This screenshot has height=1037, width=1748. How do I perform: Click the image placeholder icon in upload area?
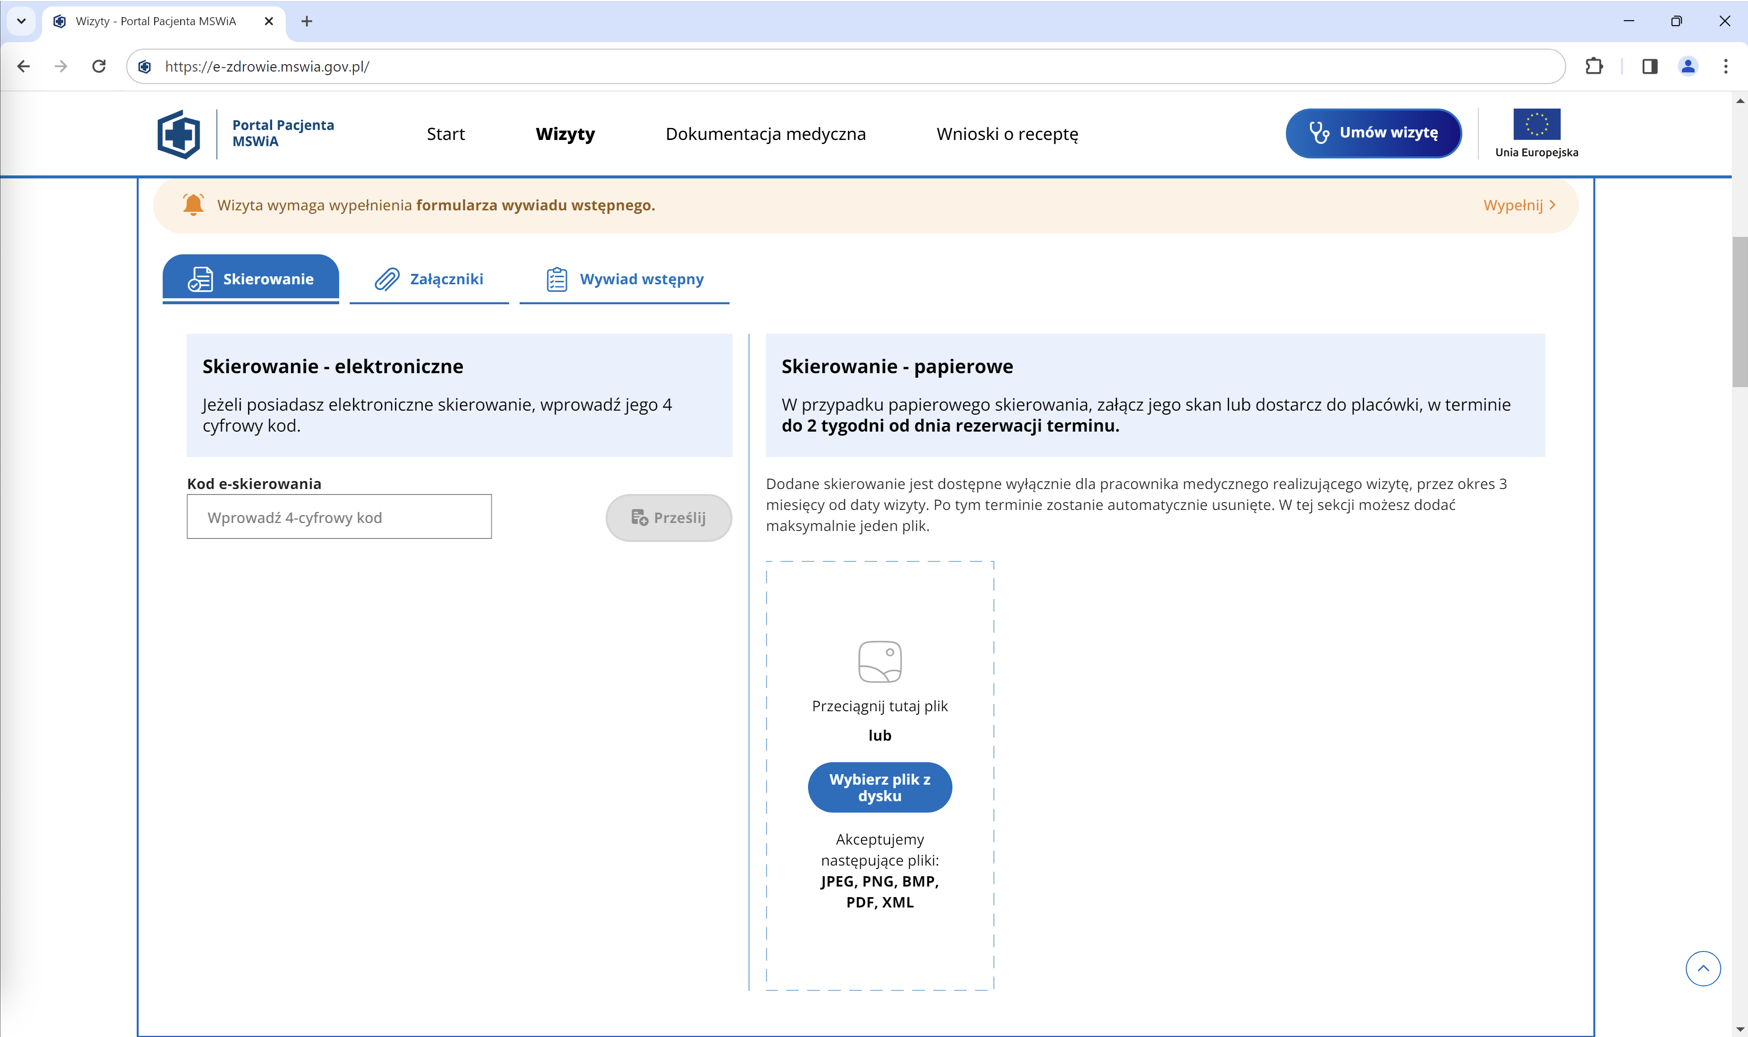coord(879,662)
